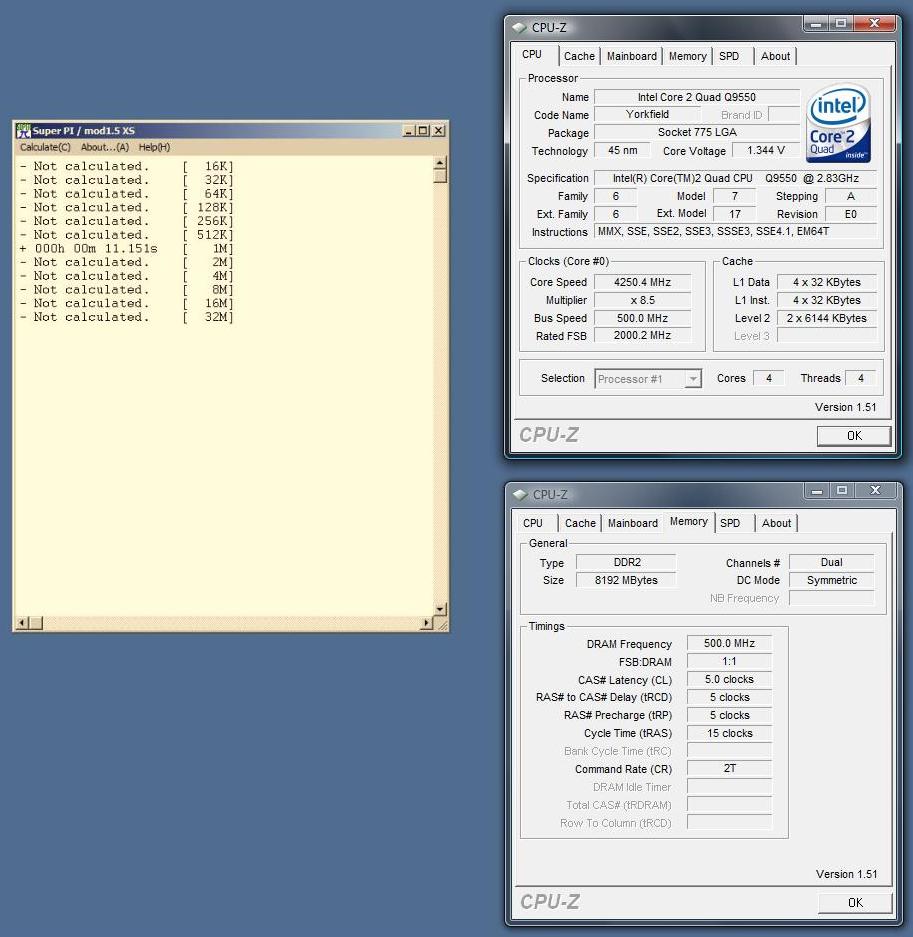Click Super PI horizontal scroll left arrow
This screenshot has height=937, width=913.
(22, 623)
